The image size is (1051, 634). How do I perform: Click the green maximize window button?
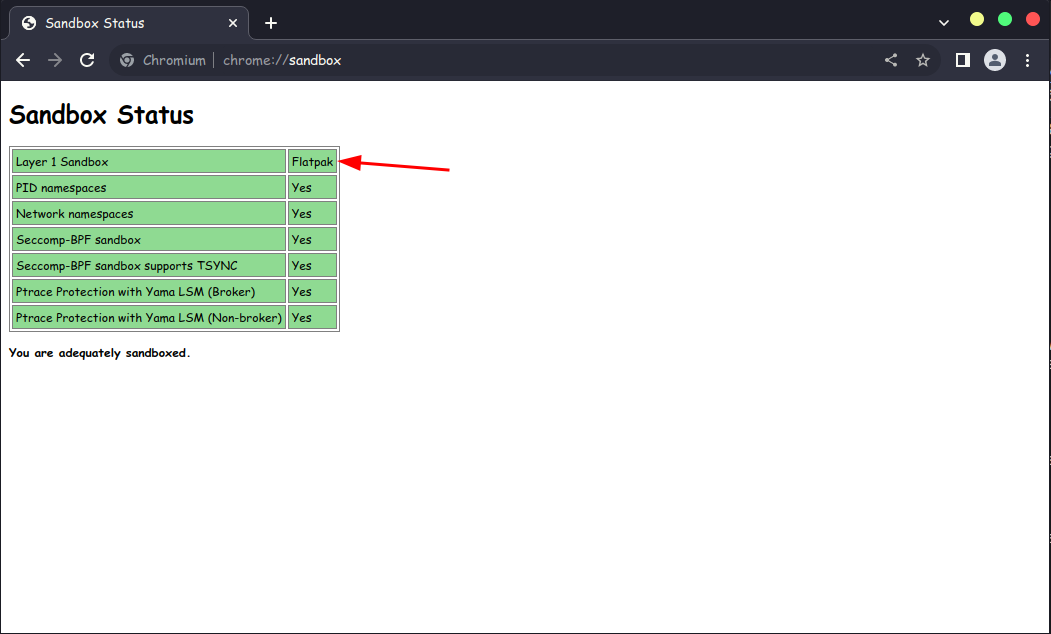(1005, 19)
